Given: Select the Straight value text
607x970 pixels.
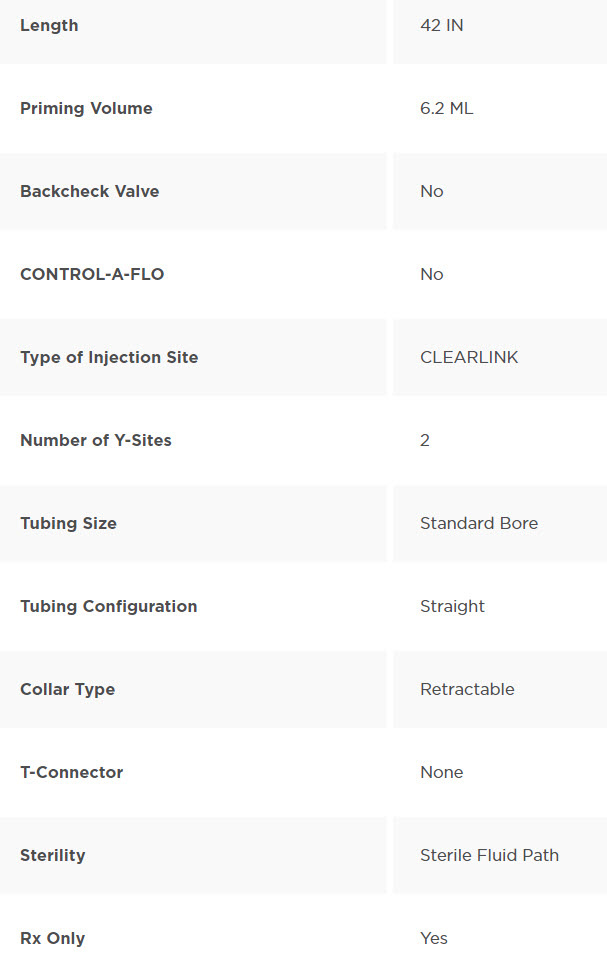Looking at the screenshot, I should click(x=452, y=606).
